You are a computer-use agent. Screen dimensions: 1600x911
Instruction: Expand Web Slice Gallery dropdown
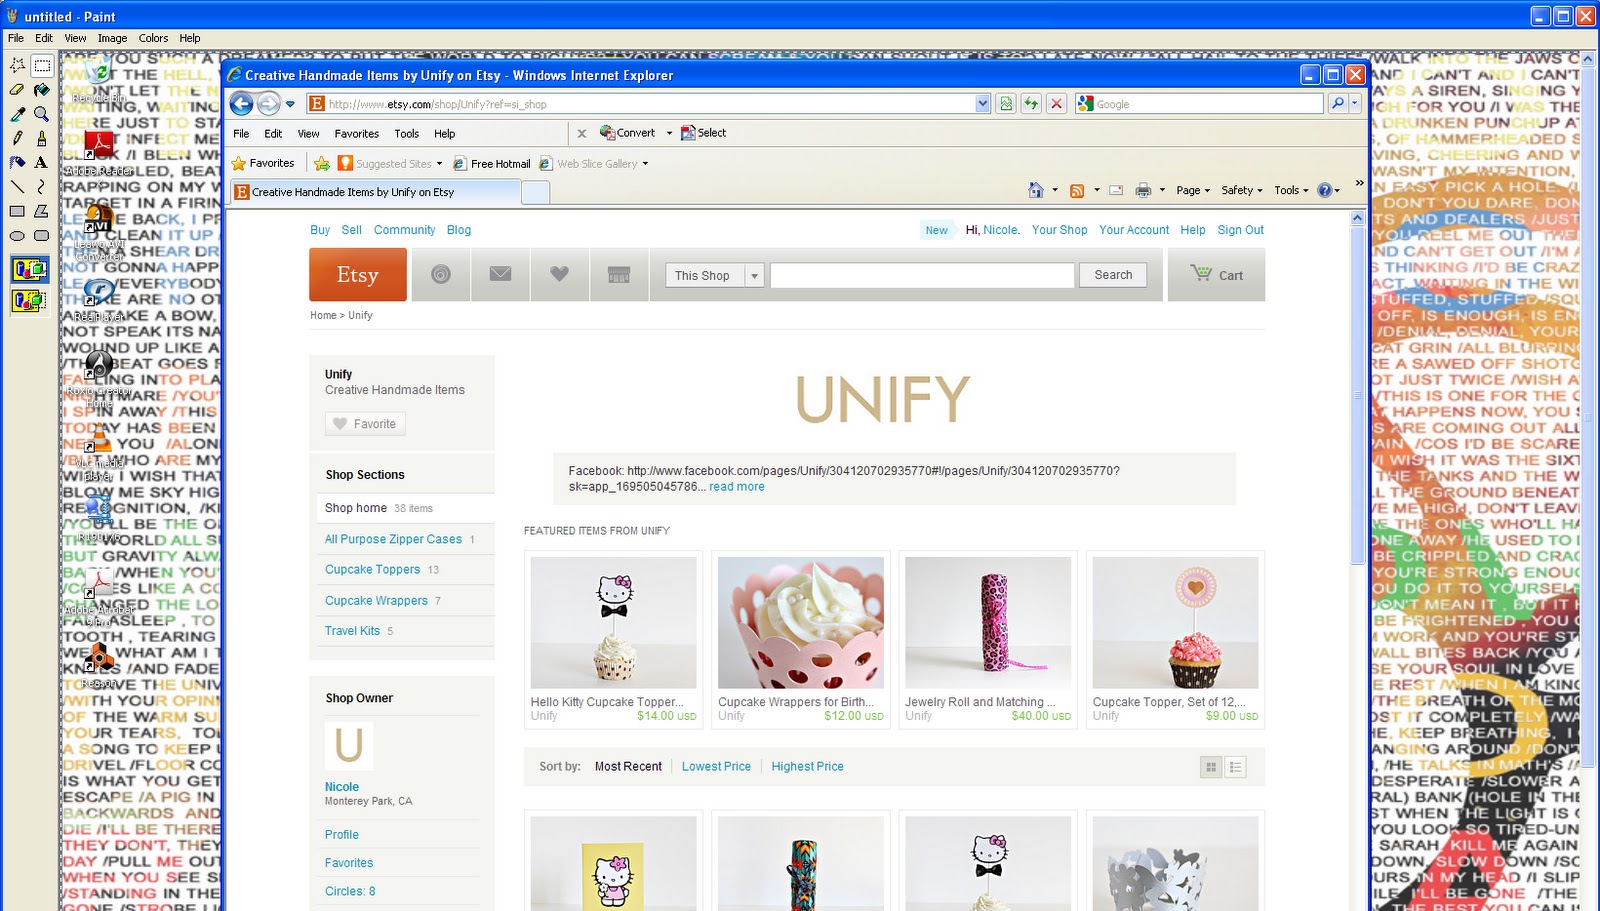(645, 164)
